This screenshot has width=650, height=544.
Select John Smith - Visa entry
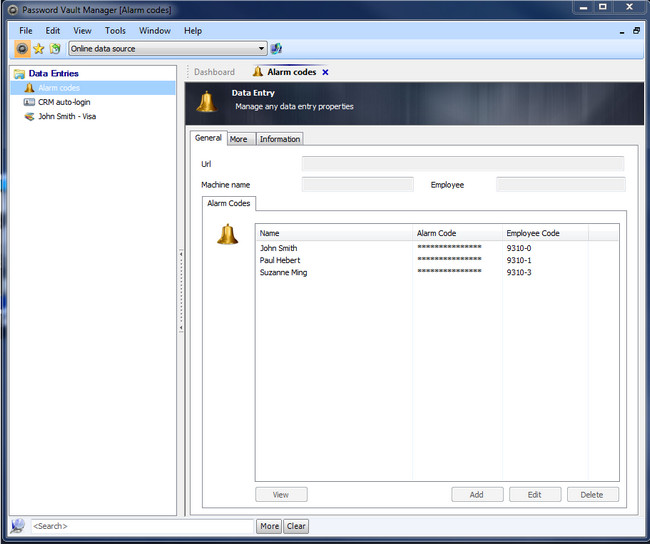pyautogui.click(x=67, y=117)
